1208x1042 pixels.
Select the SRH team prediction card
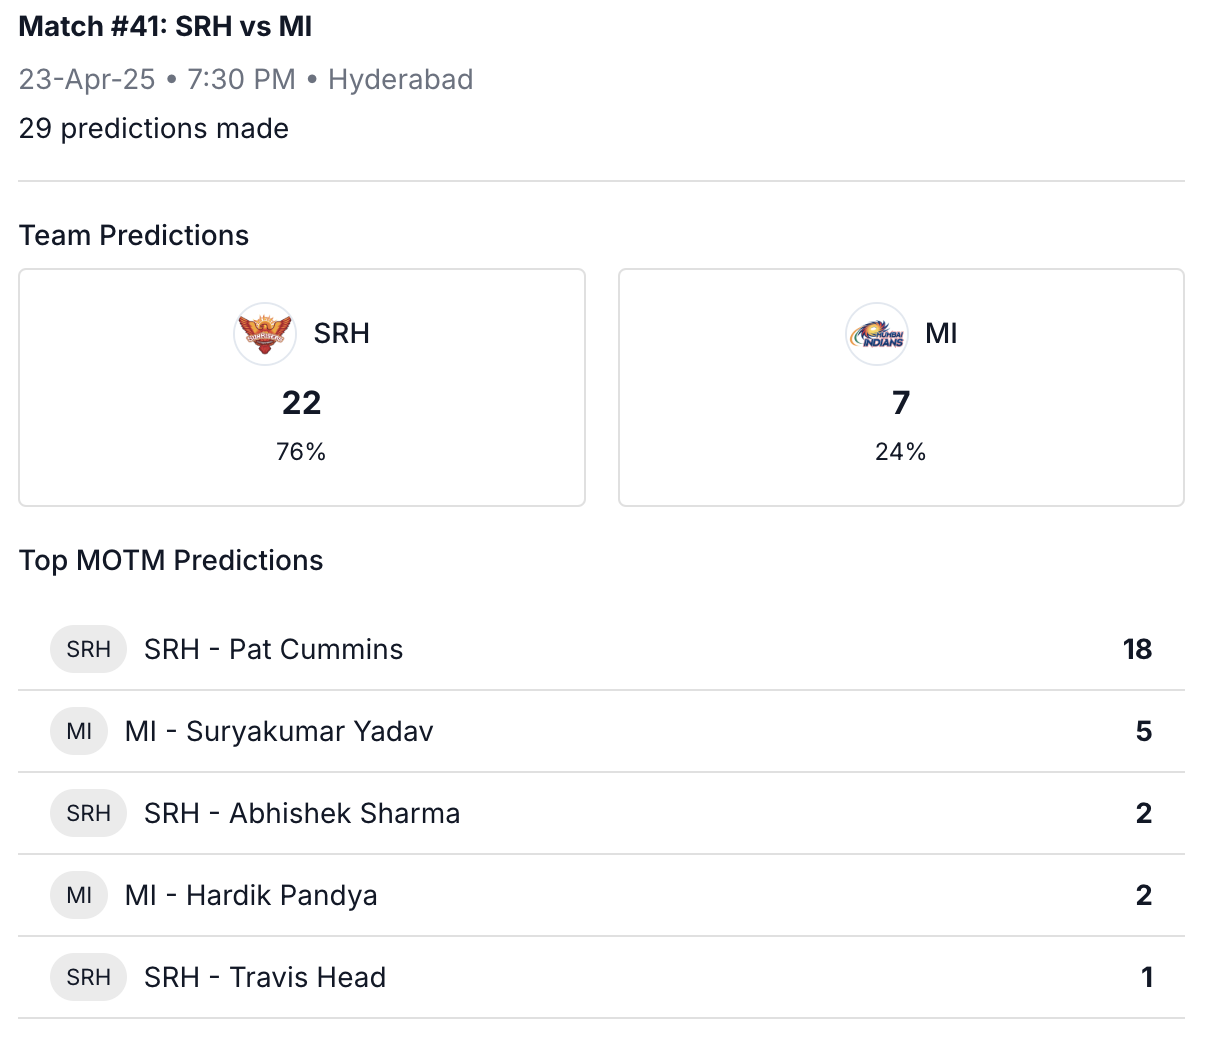coord(302,387)
